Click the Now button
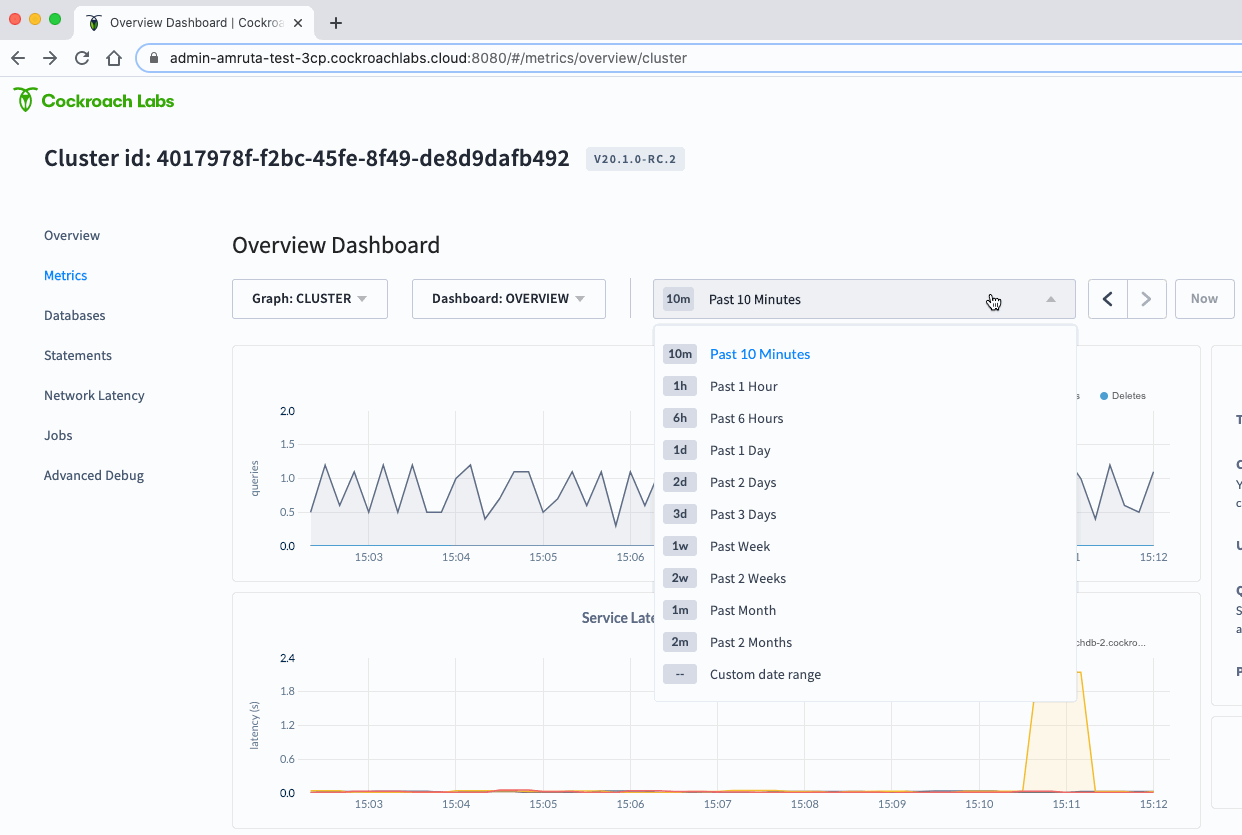Viewport: 1242px width, 835px height. [x=1204, y=299]
